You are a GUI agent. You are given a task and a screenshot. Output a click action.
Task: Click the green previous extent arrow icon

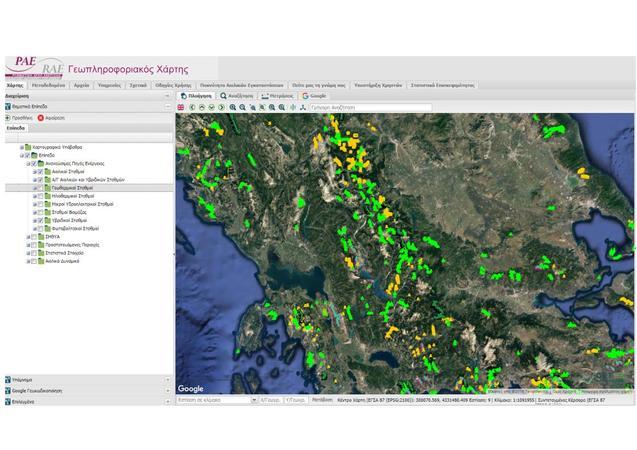pos(191,107)
